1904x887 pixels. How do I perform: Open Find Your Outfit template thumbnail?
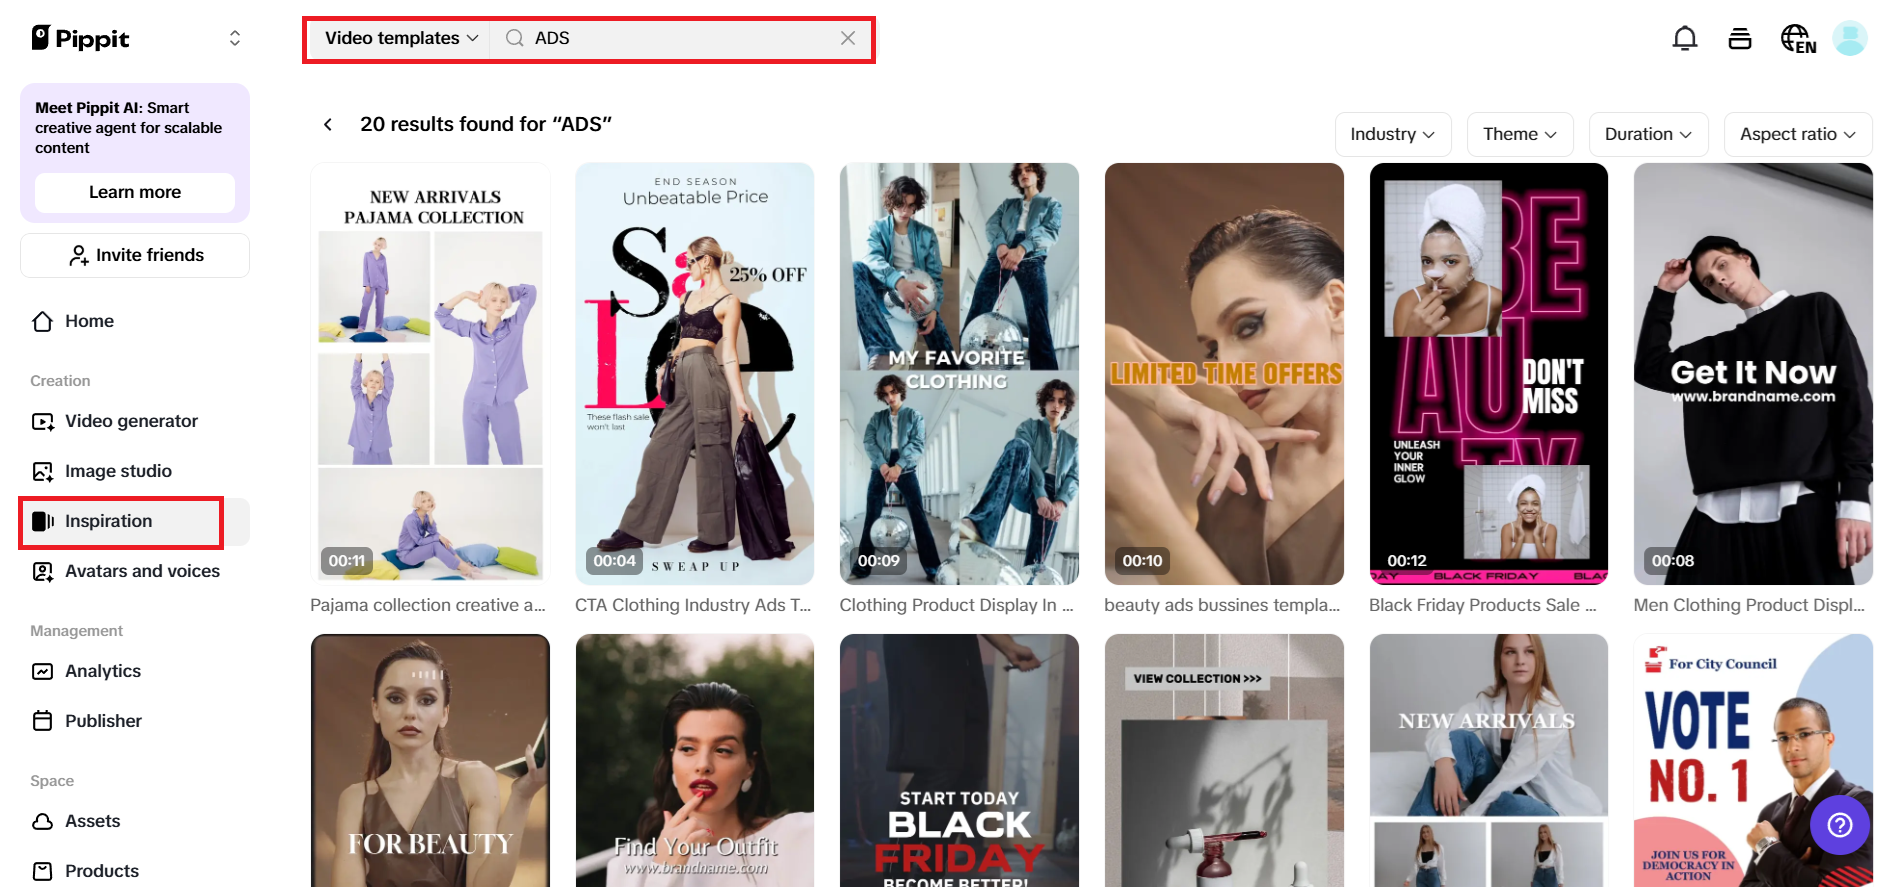click(x=695, y=761)
